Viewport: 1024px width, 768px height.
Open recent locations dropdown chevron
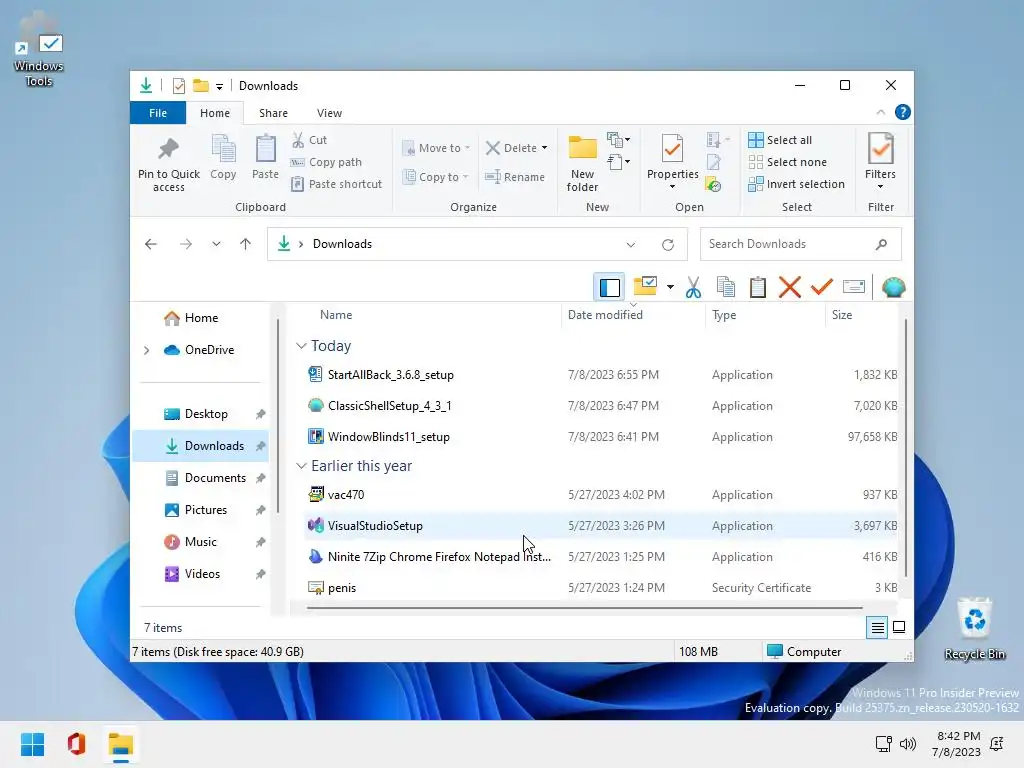(216, 244)
